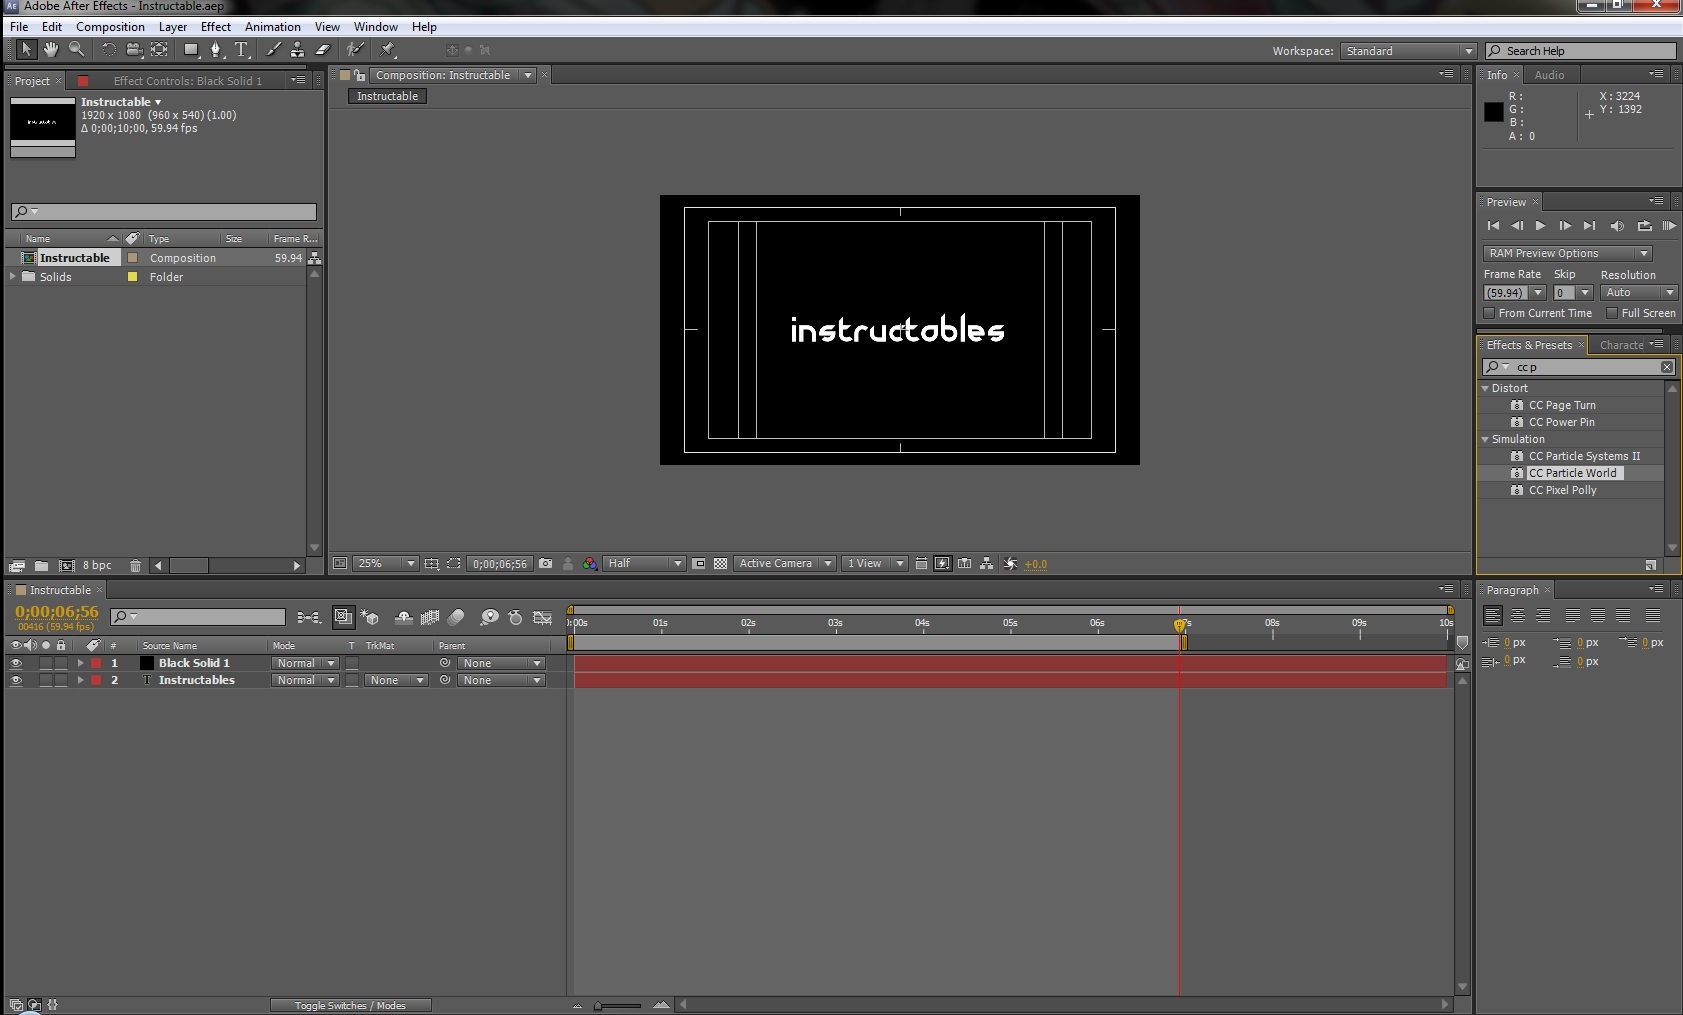Select the Zoom magnifier tool
Image resolution: width=1683 pixels, height=1015 pixels.
(x=76, y=49)
